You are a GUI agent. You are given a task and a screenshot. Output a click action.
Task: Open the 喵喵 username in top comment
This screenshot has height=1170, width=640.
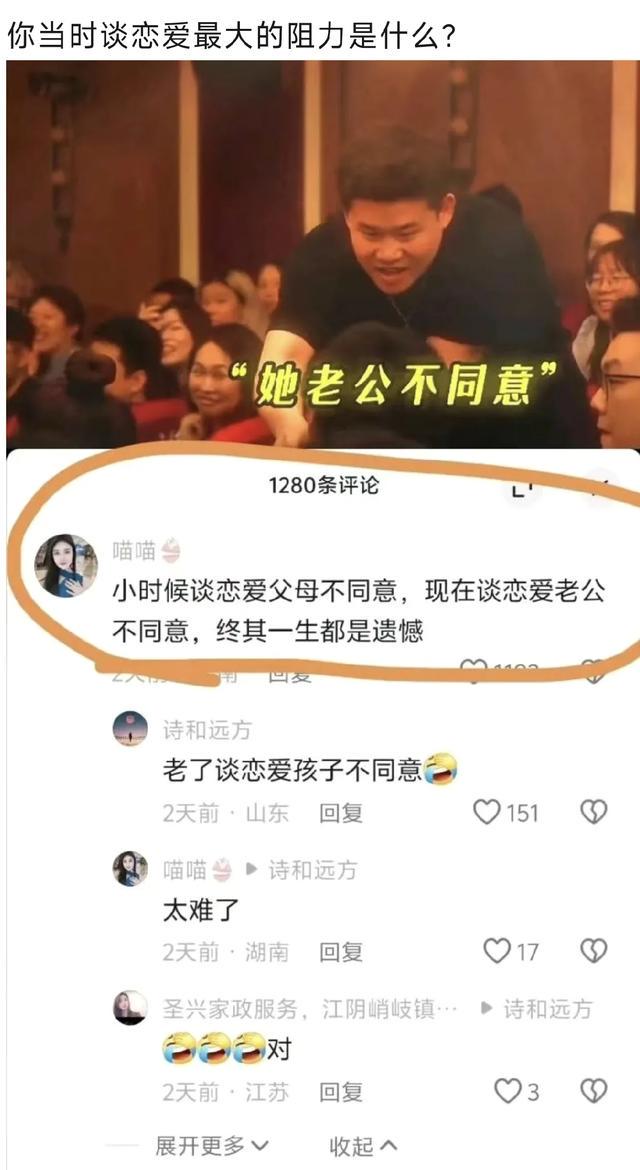pyautogui.click(x=134, y=551)
